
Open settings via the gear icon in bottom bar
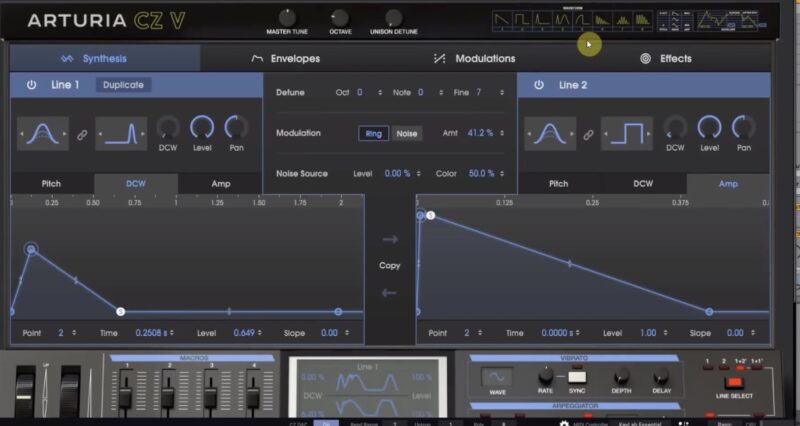[x=564, y=423]
